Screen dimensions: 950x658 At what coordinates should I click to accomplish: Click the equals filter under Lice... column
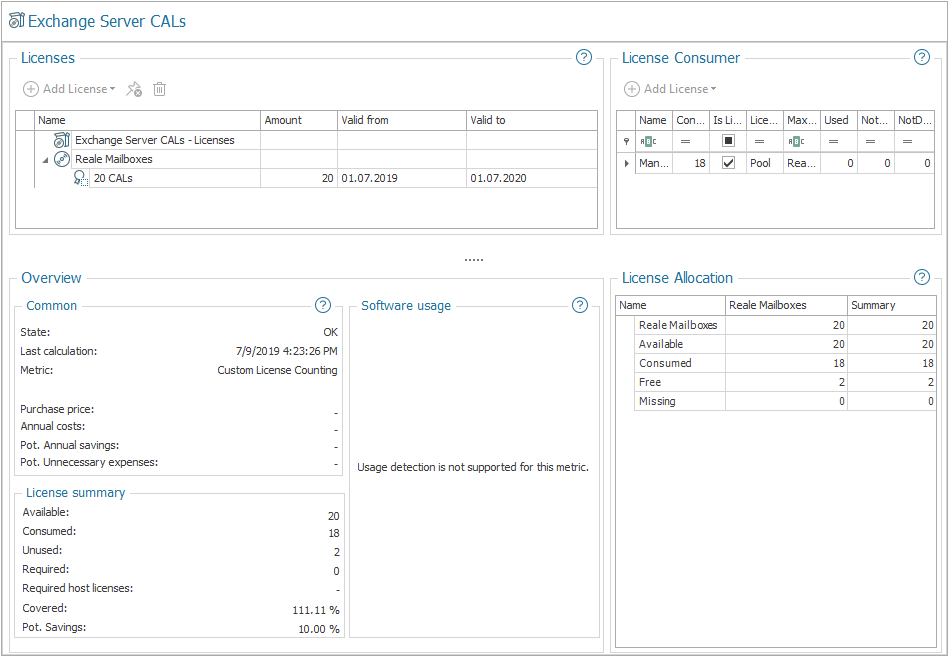pos(759,141)
